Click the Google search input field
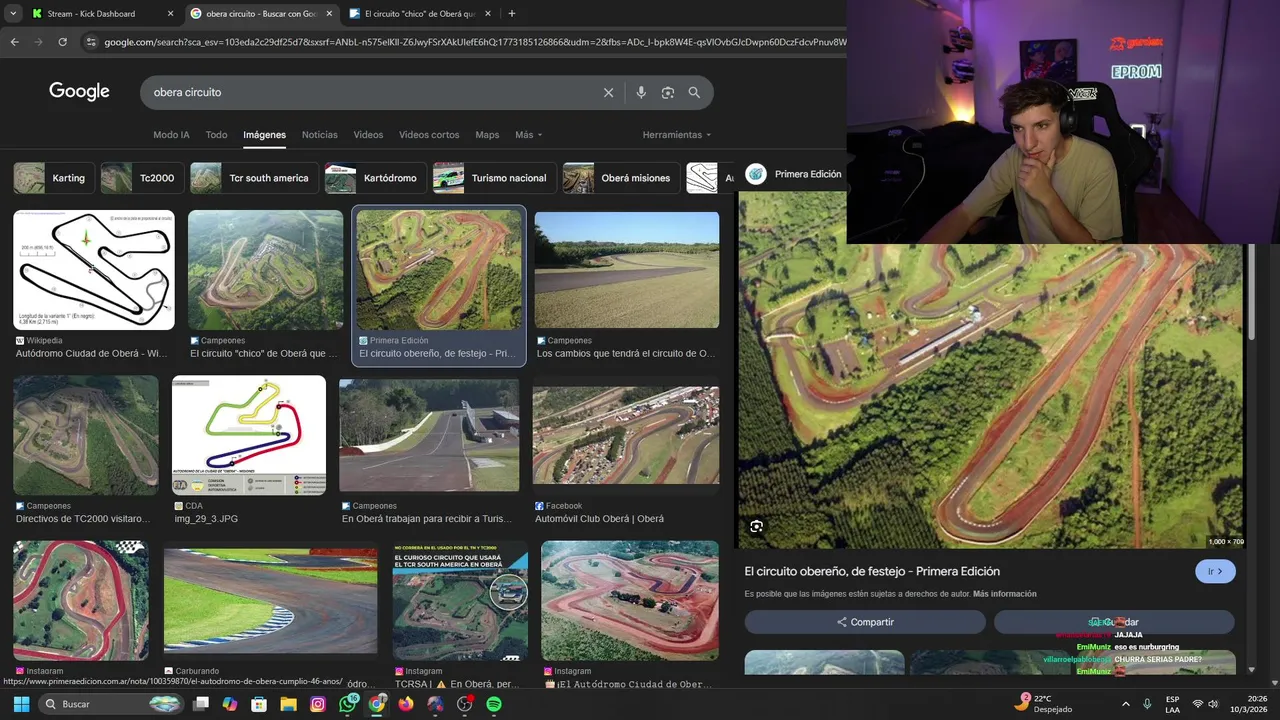The image size is (1280, 720). (370, 92)
